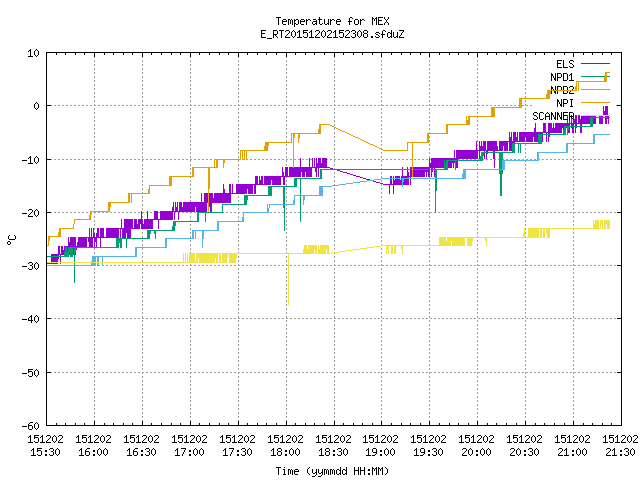Screen dimensions: 640x480
Task: Click the NPI peak near 18:30
Action: 325,124
